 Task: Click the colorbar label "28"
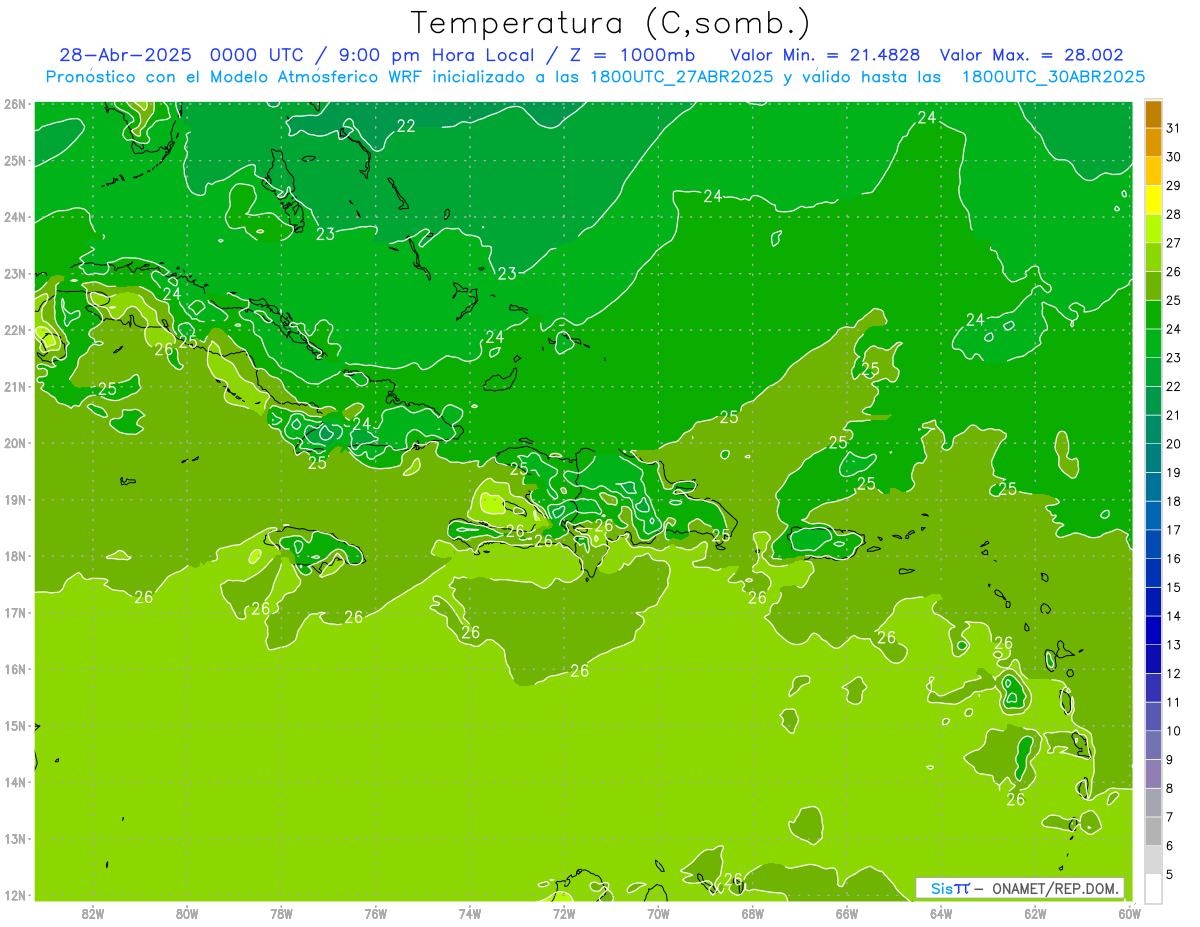coord(1173,214)
